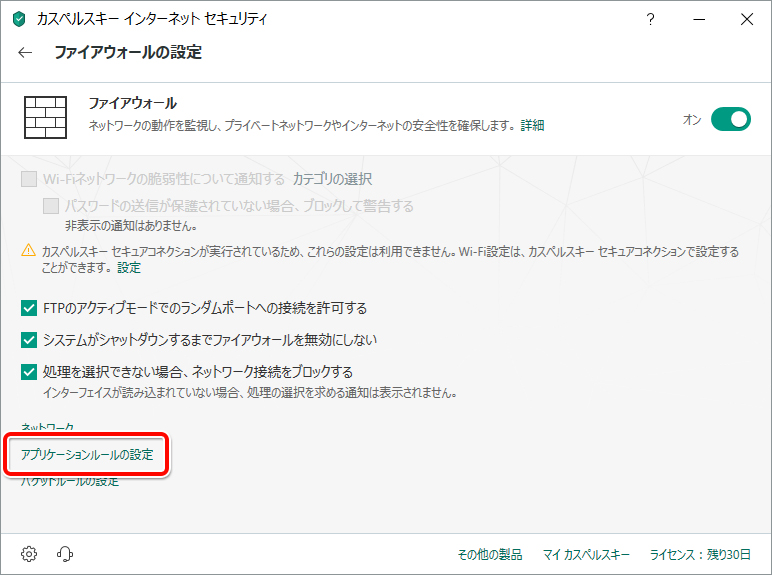Go back using the left arrow icon
Viewport: 772px width, 575px height.
[x=25, y=53]
